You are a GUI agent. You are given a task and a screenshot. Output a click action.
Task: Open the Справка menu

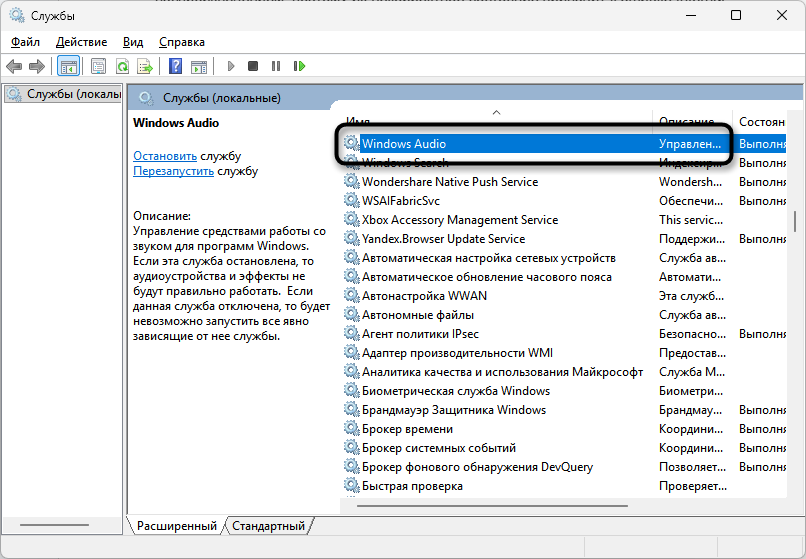tap(182, 42)
